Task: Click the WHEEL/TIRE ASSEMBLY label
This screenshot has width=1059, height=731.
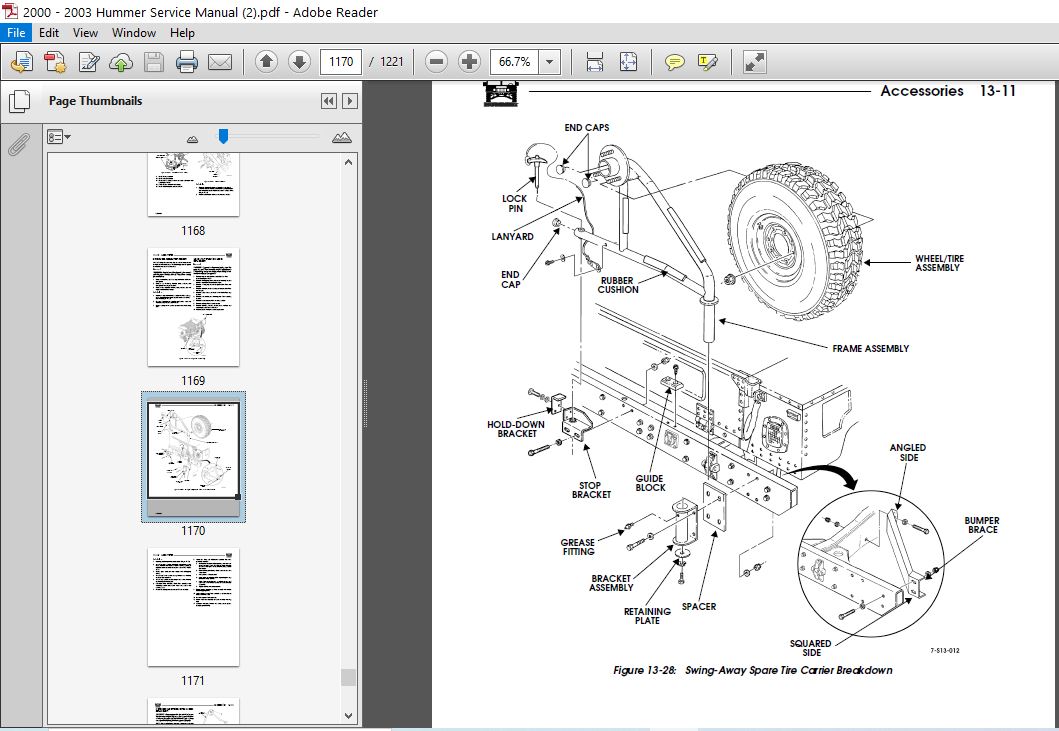Action: pos(939,263)
